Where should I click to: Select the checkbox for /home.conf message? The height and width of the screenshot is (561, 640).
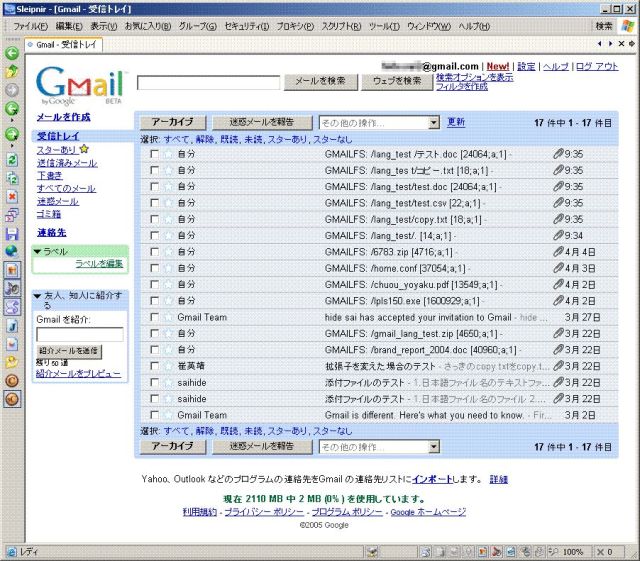pyautogui.click(x=154, y=268)
